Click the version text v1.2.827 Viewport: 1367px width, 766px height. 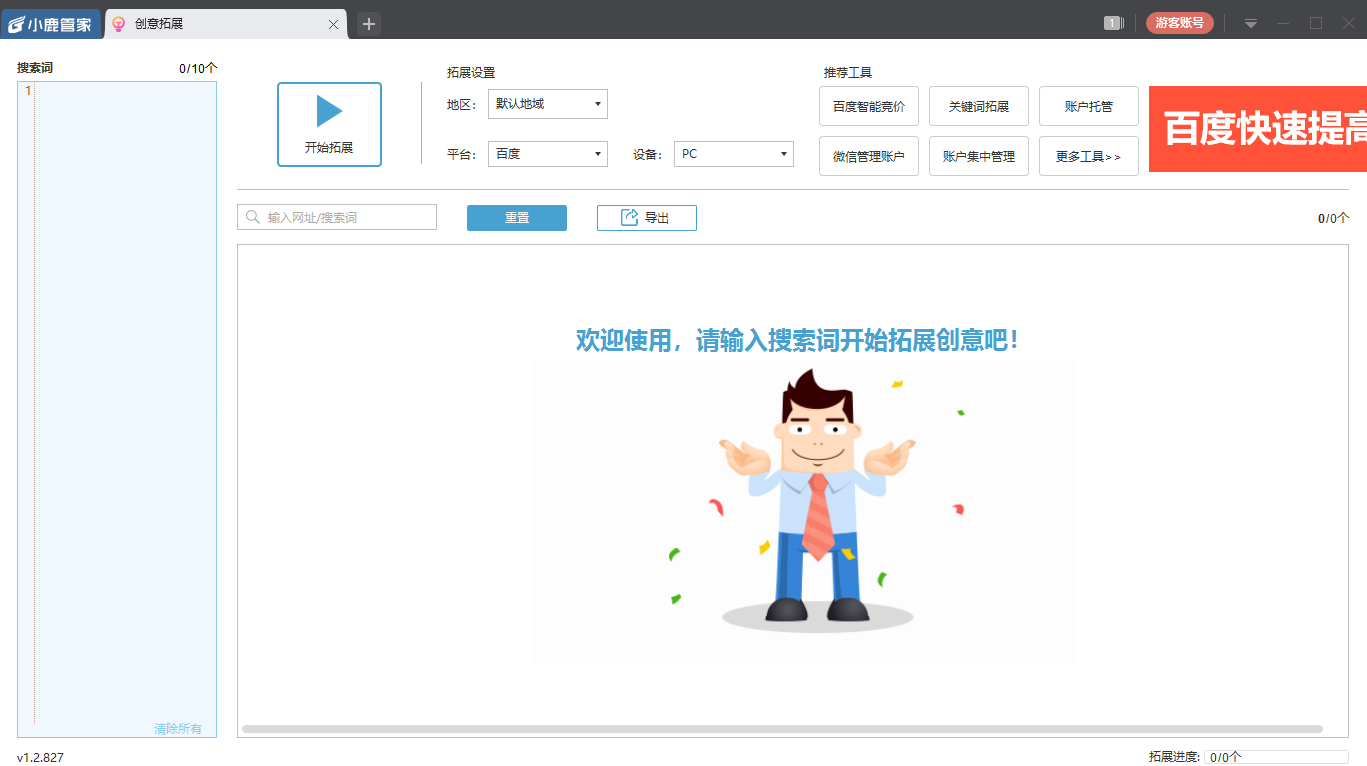pyautogui.click(x=40, y=758)
